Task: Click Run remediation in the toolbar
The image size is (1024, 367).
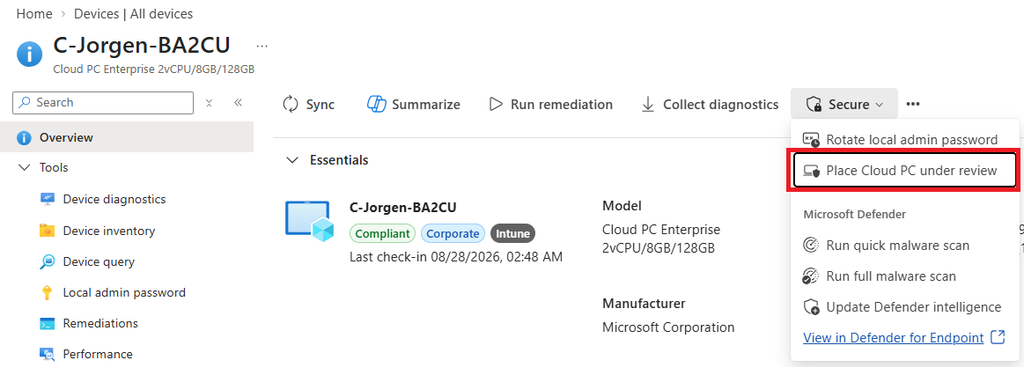Action: pyautogui.click(x=551, y=104)
